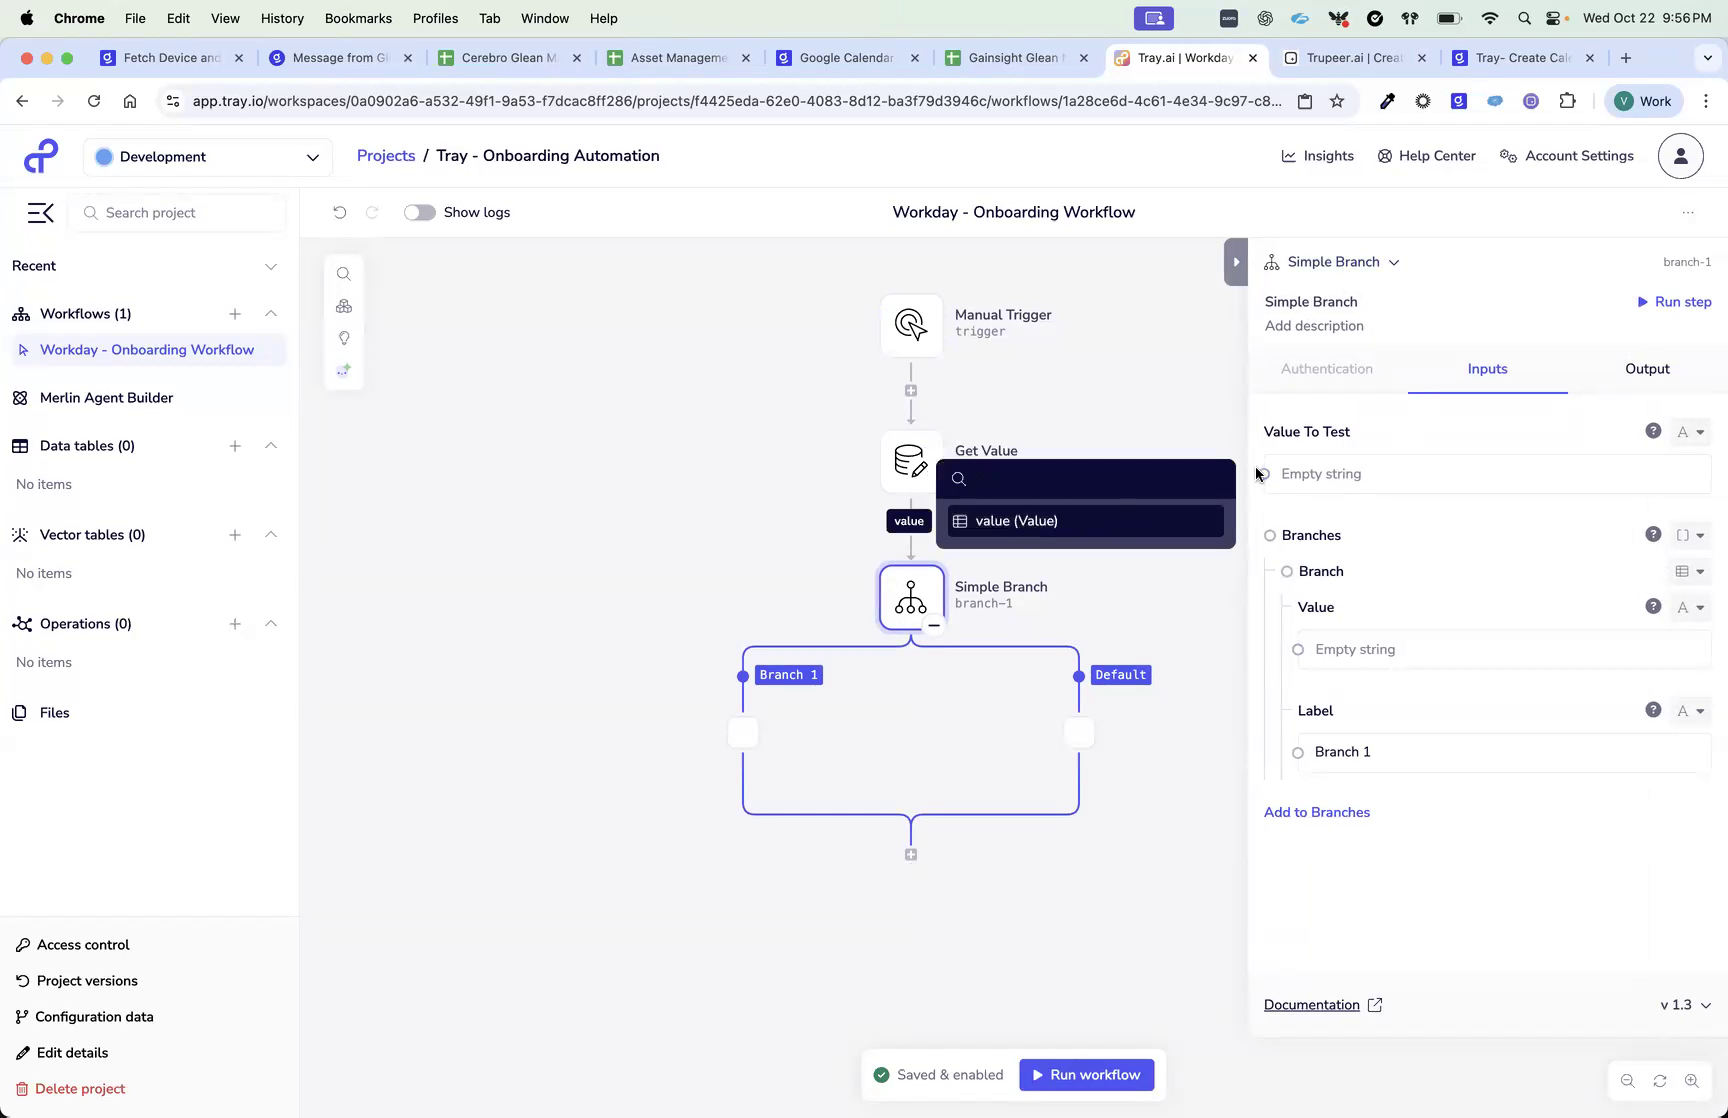Open the connectors panel from the canvas toolbar
The width and height of the screenshot is (1728, 1118).
(344, 306)
